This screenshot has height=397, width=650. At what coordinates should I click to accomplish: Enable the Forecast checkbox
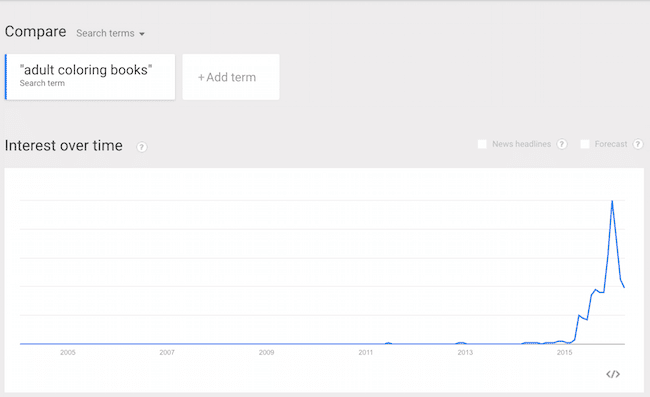tap(585, 144)
